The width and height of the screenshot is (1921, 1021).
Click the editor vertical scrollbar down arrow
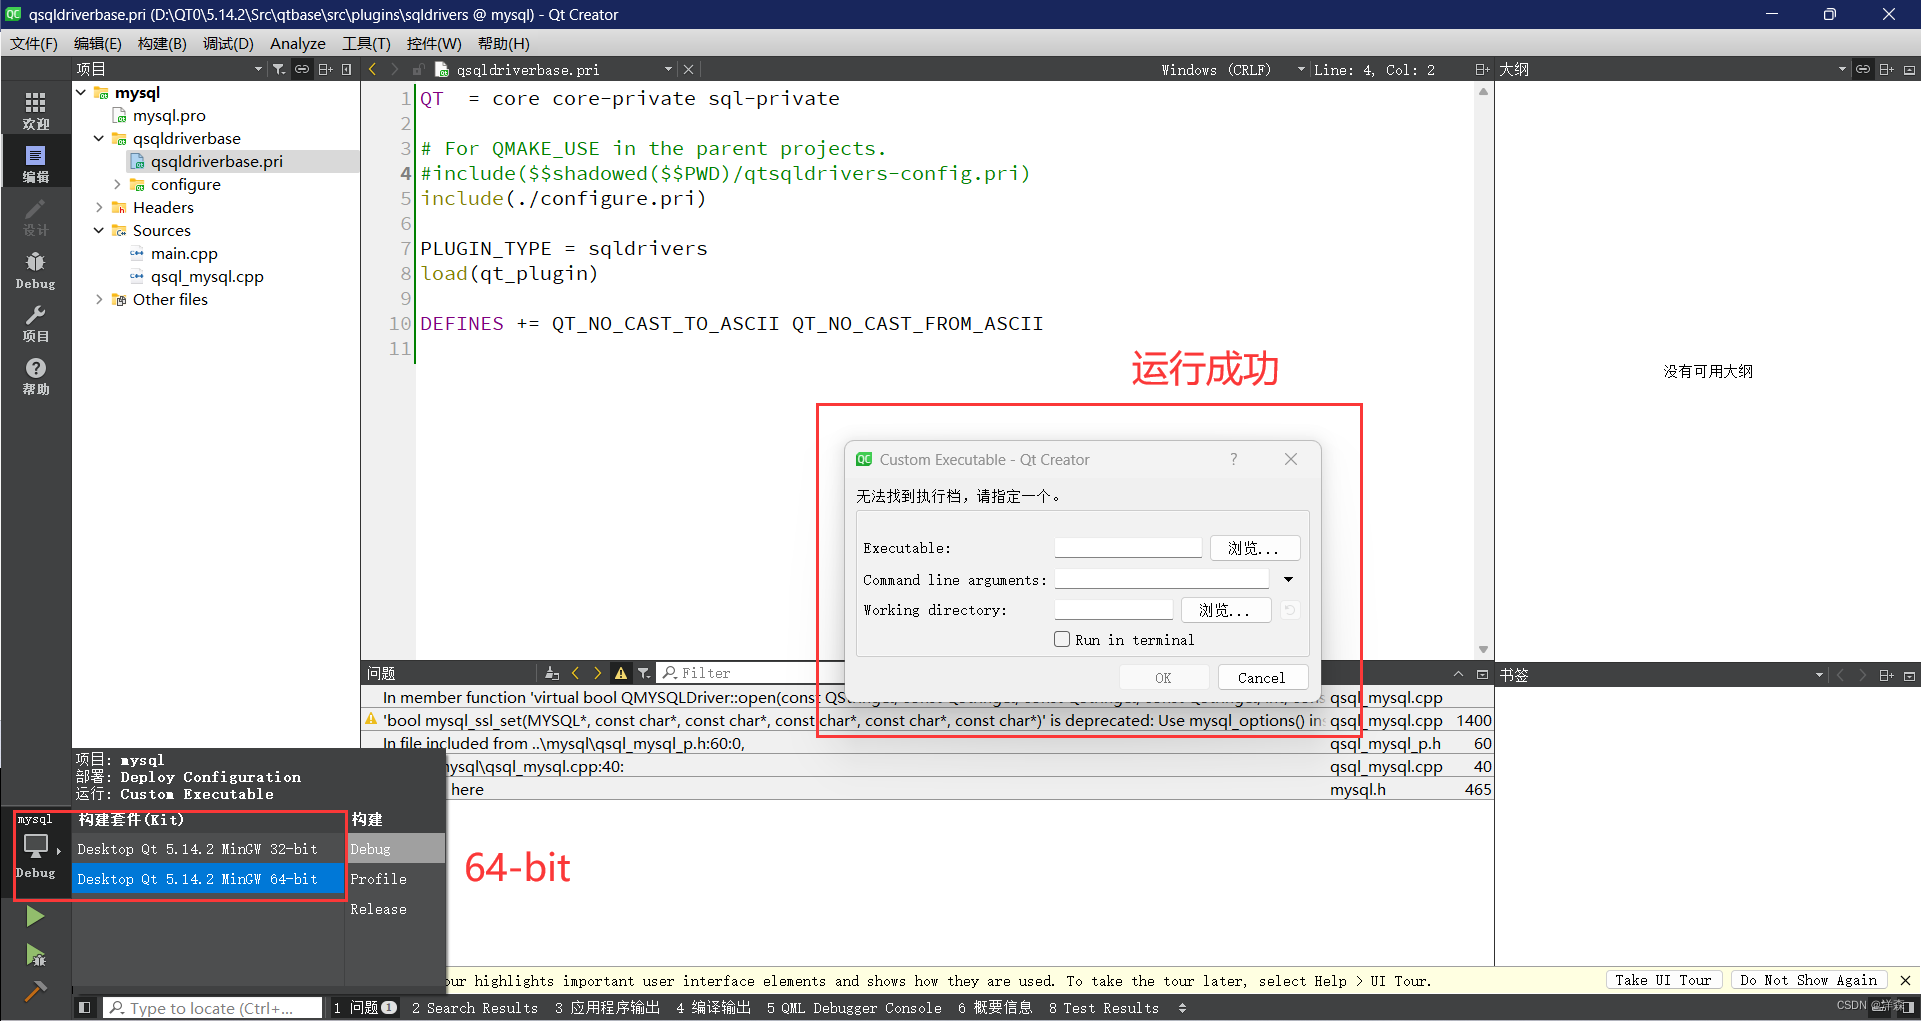[1483, 650]
